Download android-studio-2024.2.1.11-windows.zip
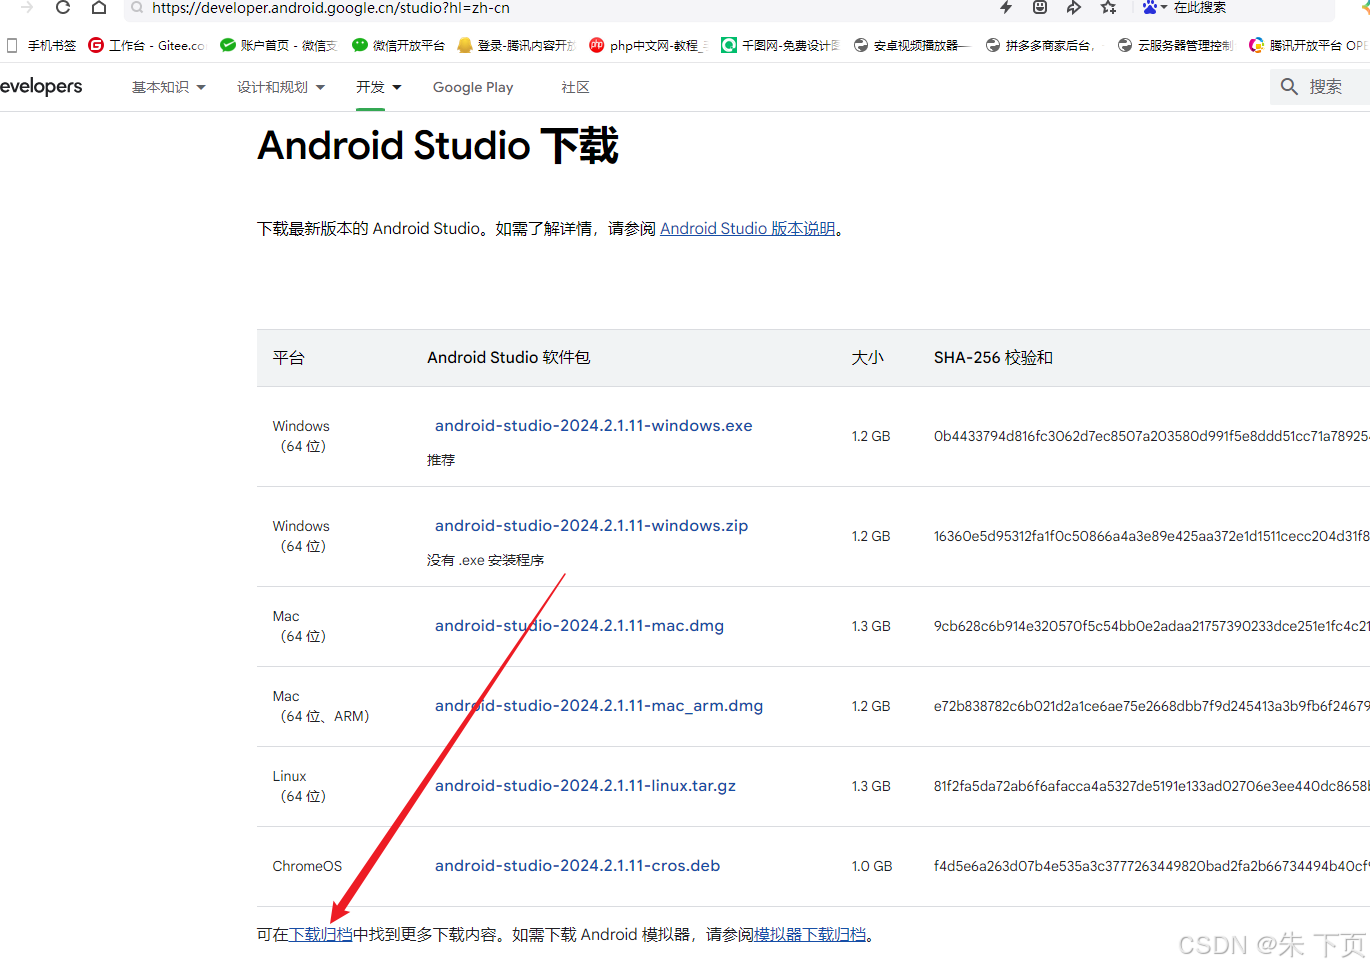1370x968 pixels. (x=591, y=525)
